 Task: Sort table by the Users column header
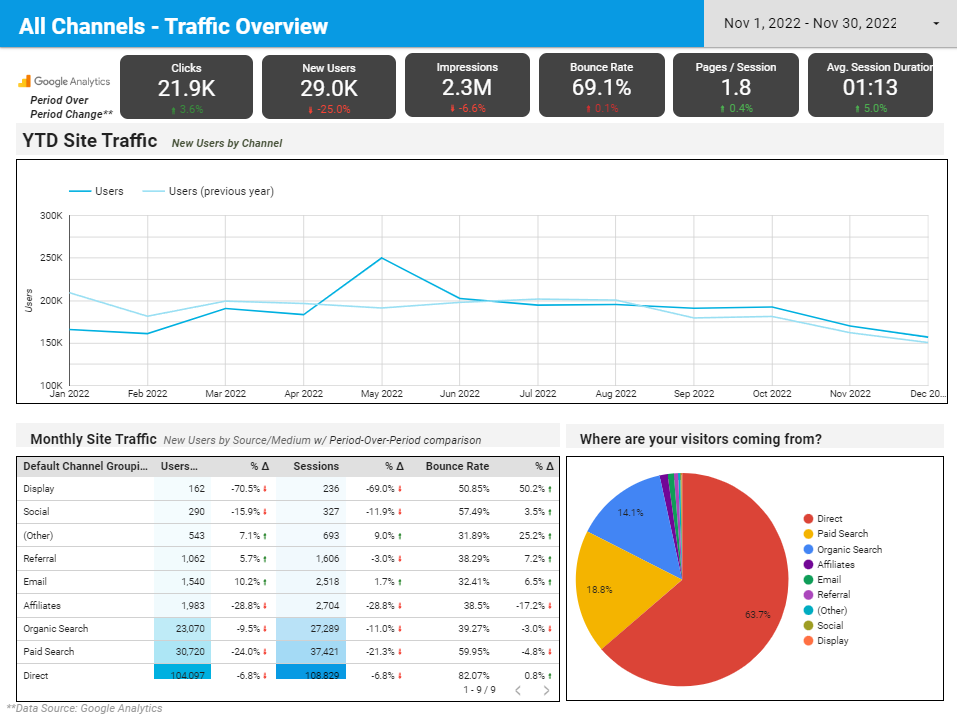(x=179, y=466)
